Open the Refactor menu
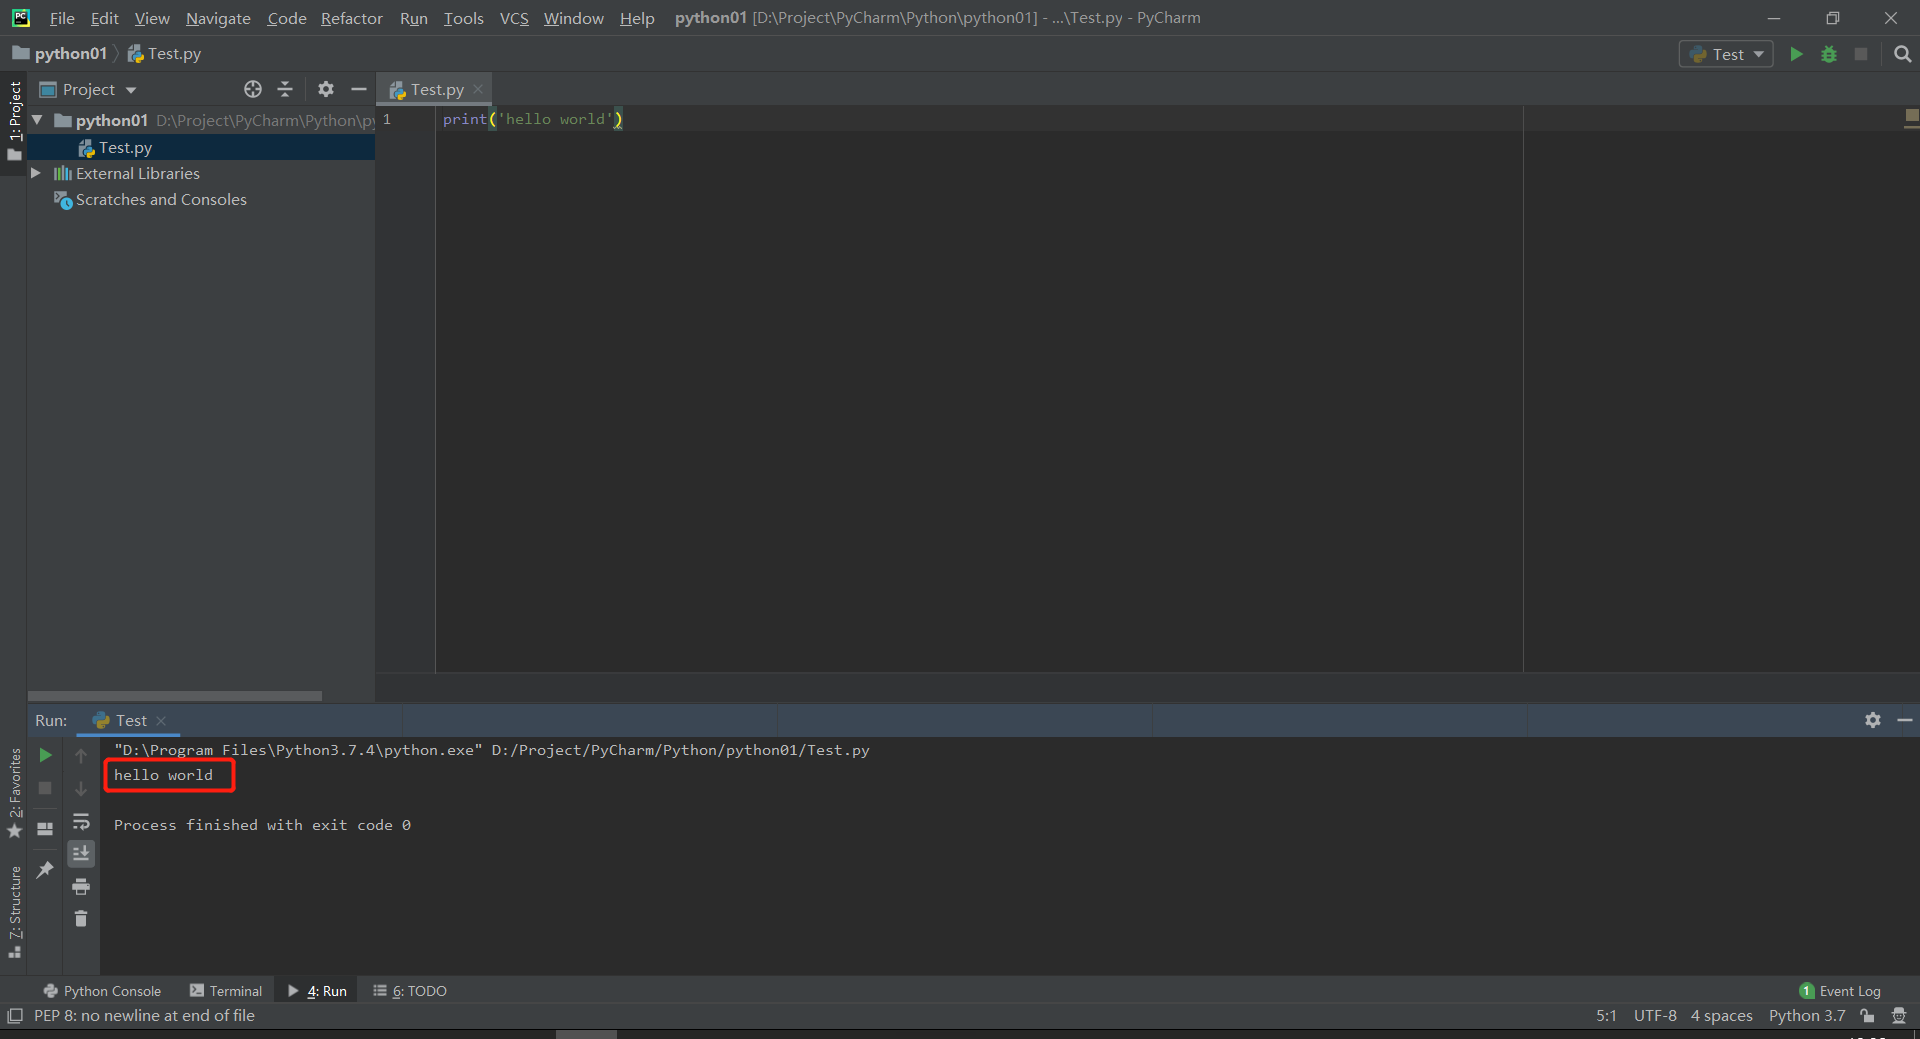 (x=352, y=18)
